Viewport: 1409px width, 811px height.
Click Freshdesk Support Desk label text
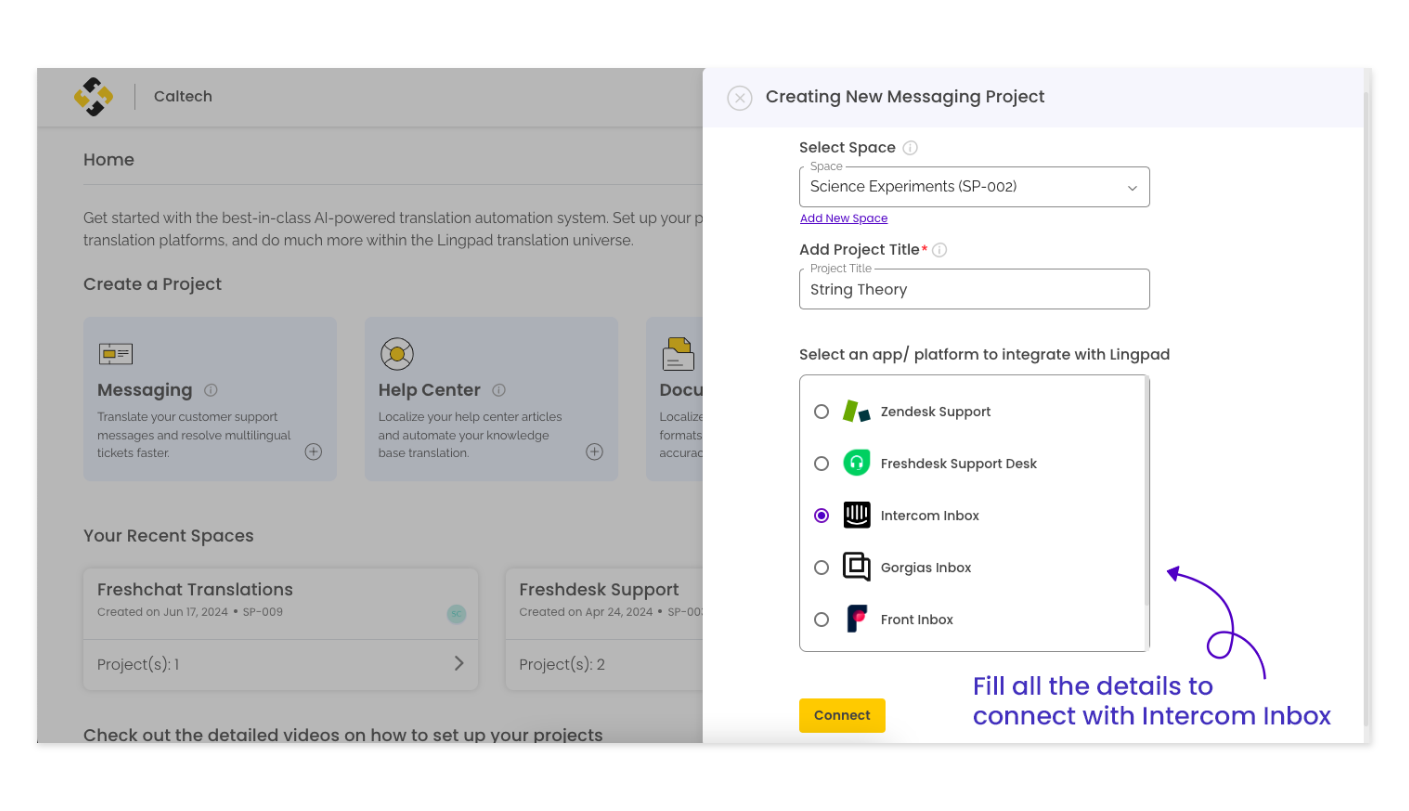tap(959, 464)
